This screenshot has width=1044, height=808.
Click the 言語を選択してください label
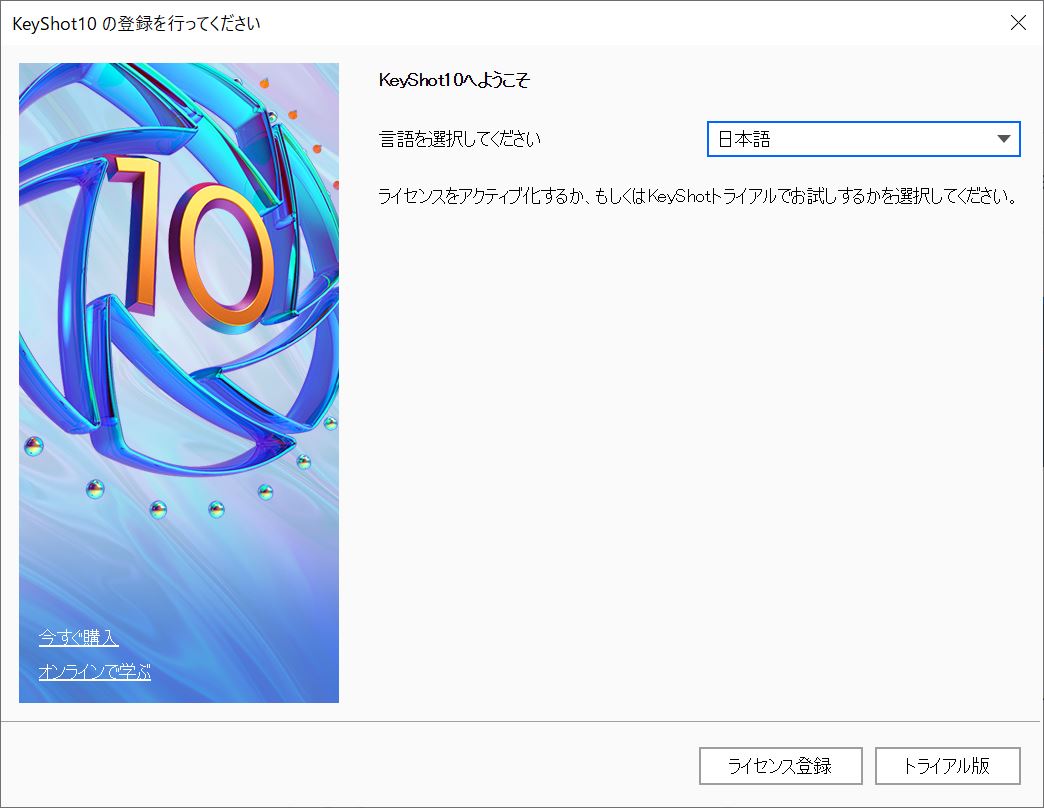459,139
